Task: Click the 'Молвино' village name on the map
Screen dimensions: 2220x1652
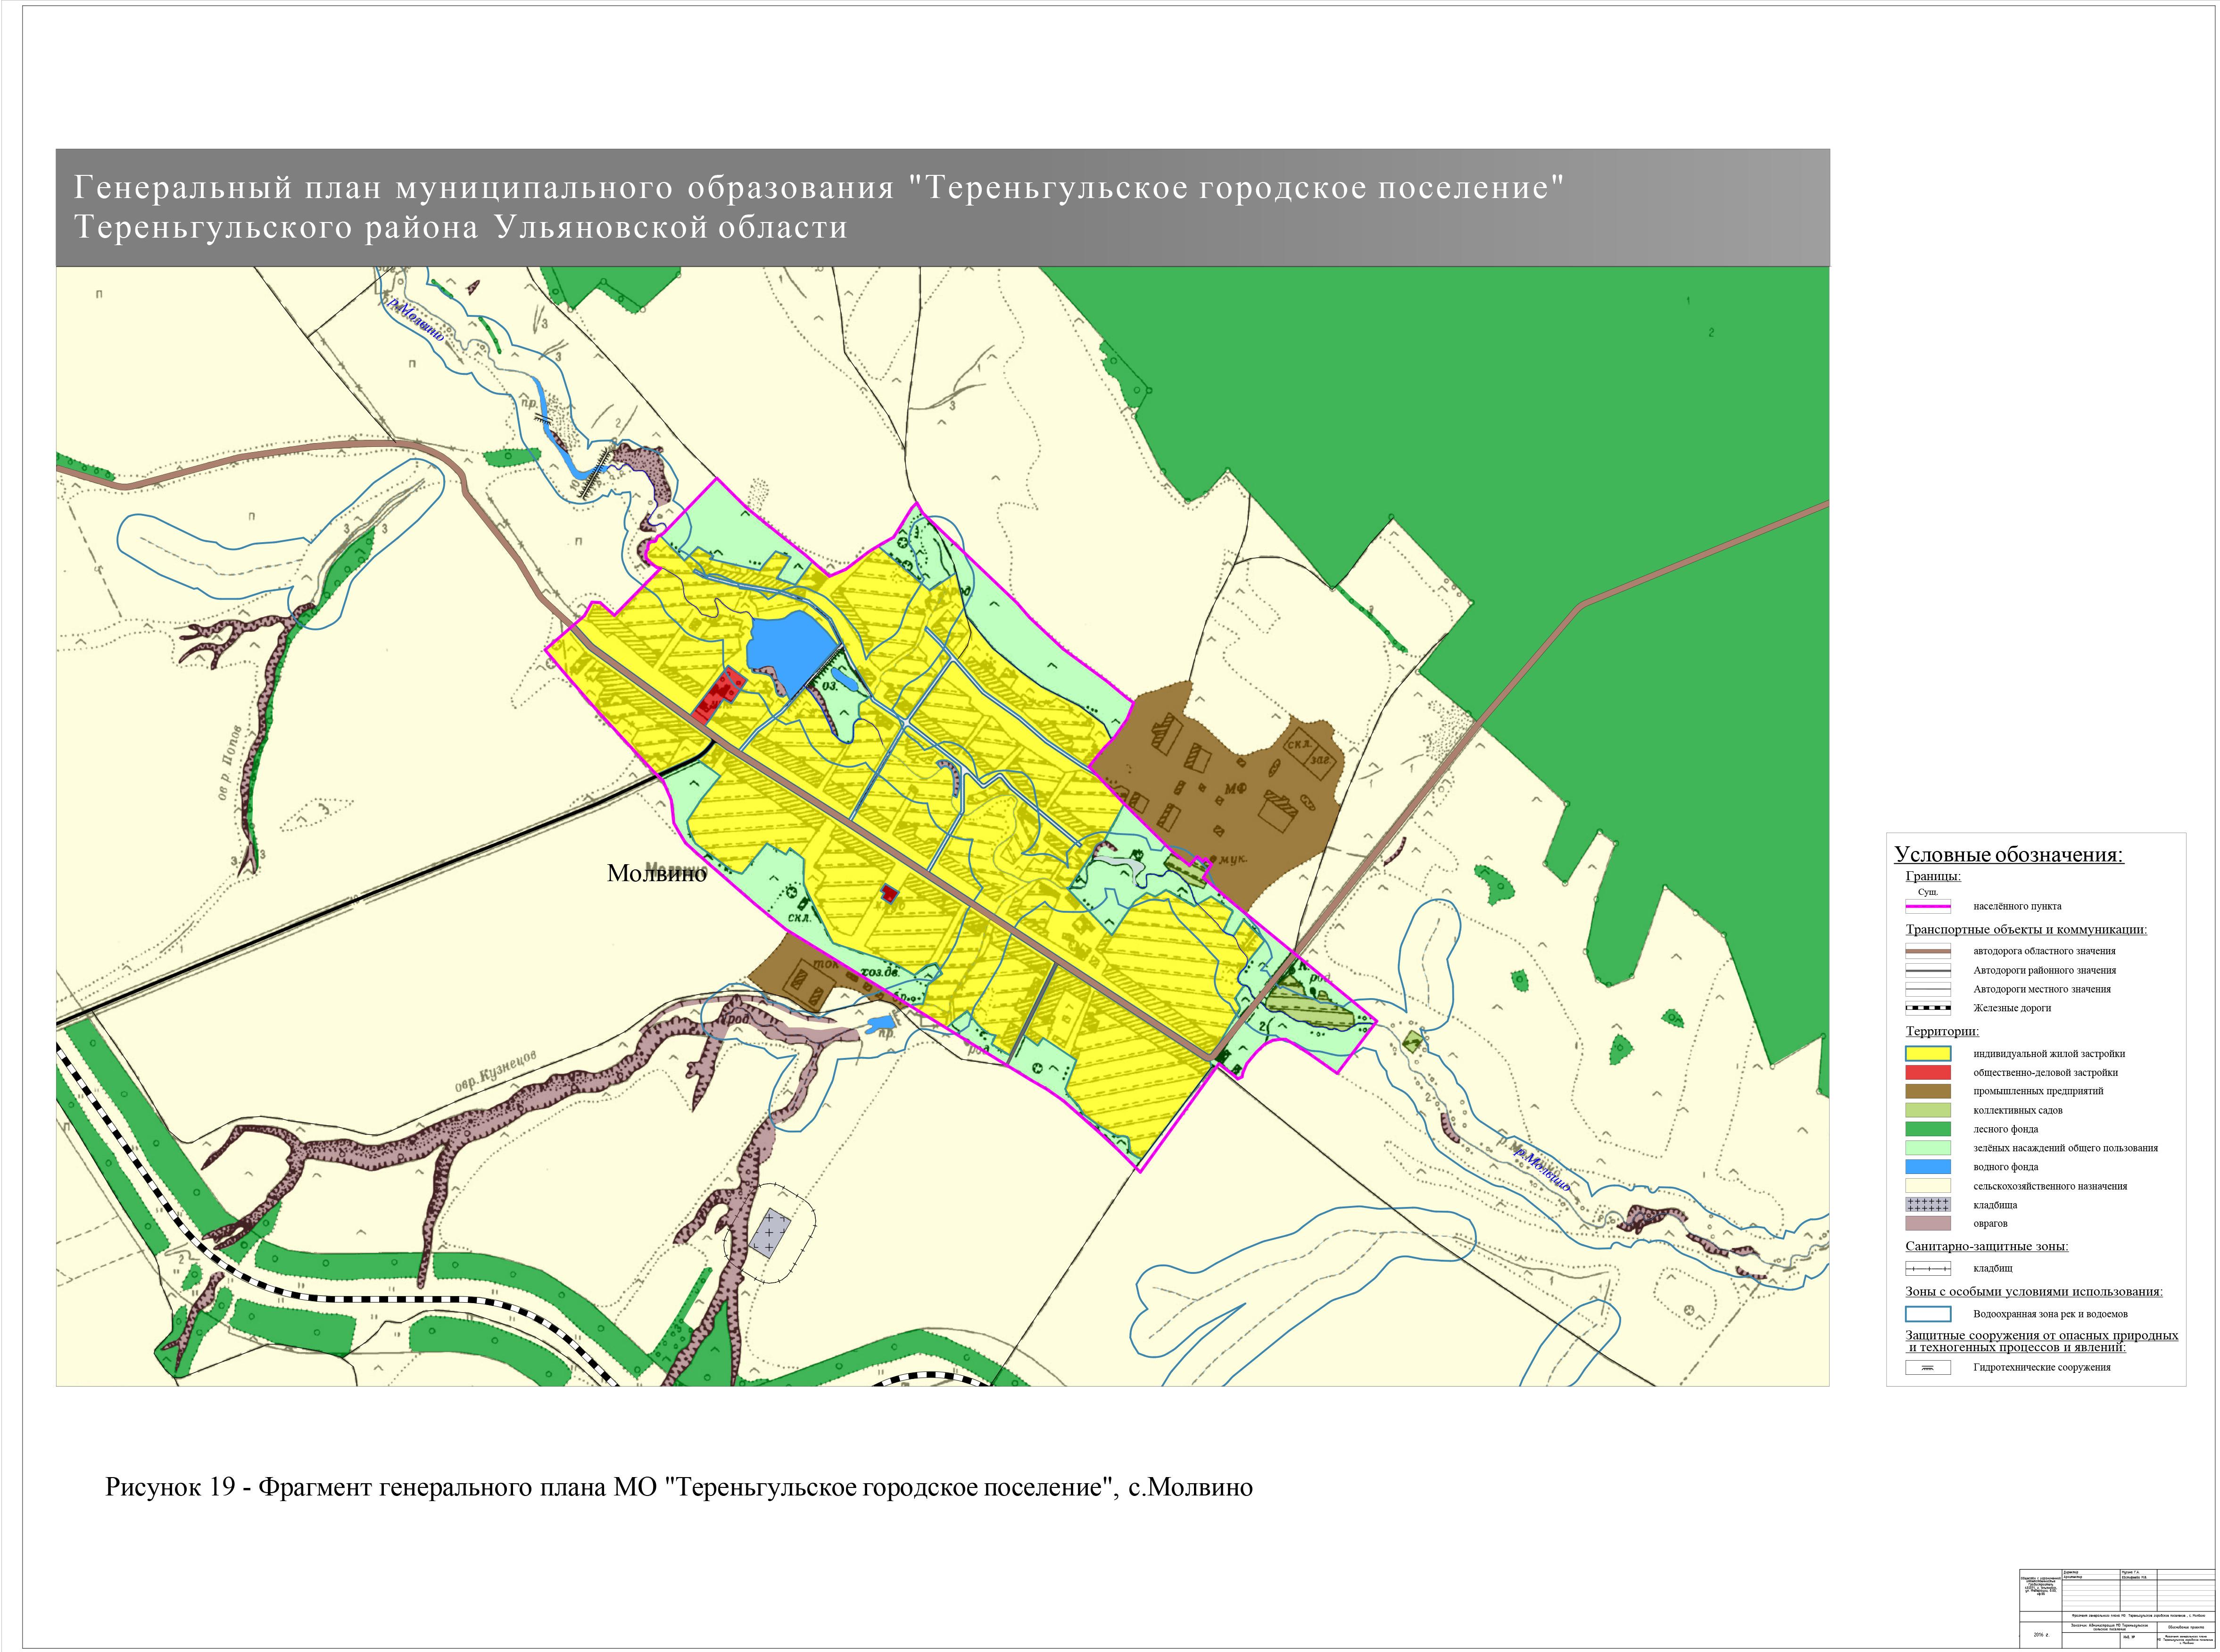Action: pyautogui.click(x=656, y=873)
